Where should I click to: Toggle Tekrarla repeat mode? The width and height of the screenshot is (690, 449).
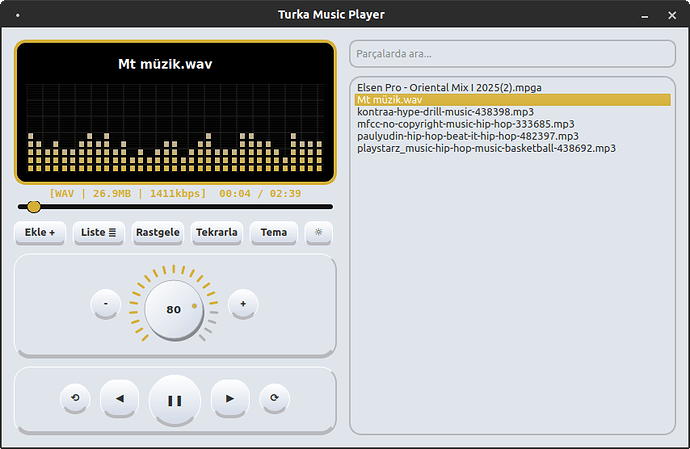coord(217,232)
